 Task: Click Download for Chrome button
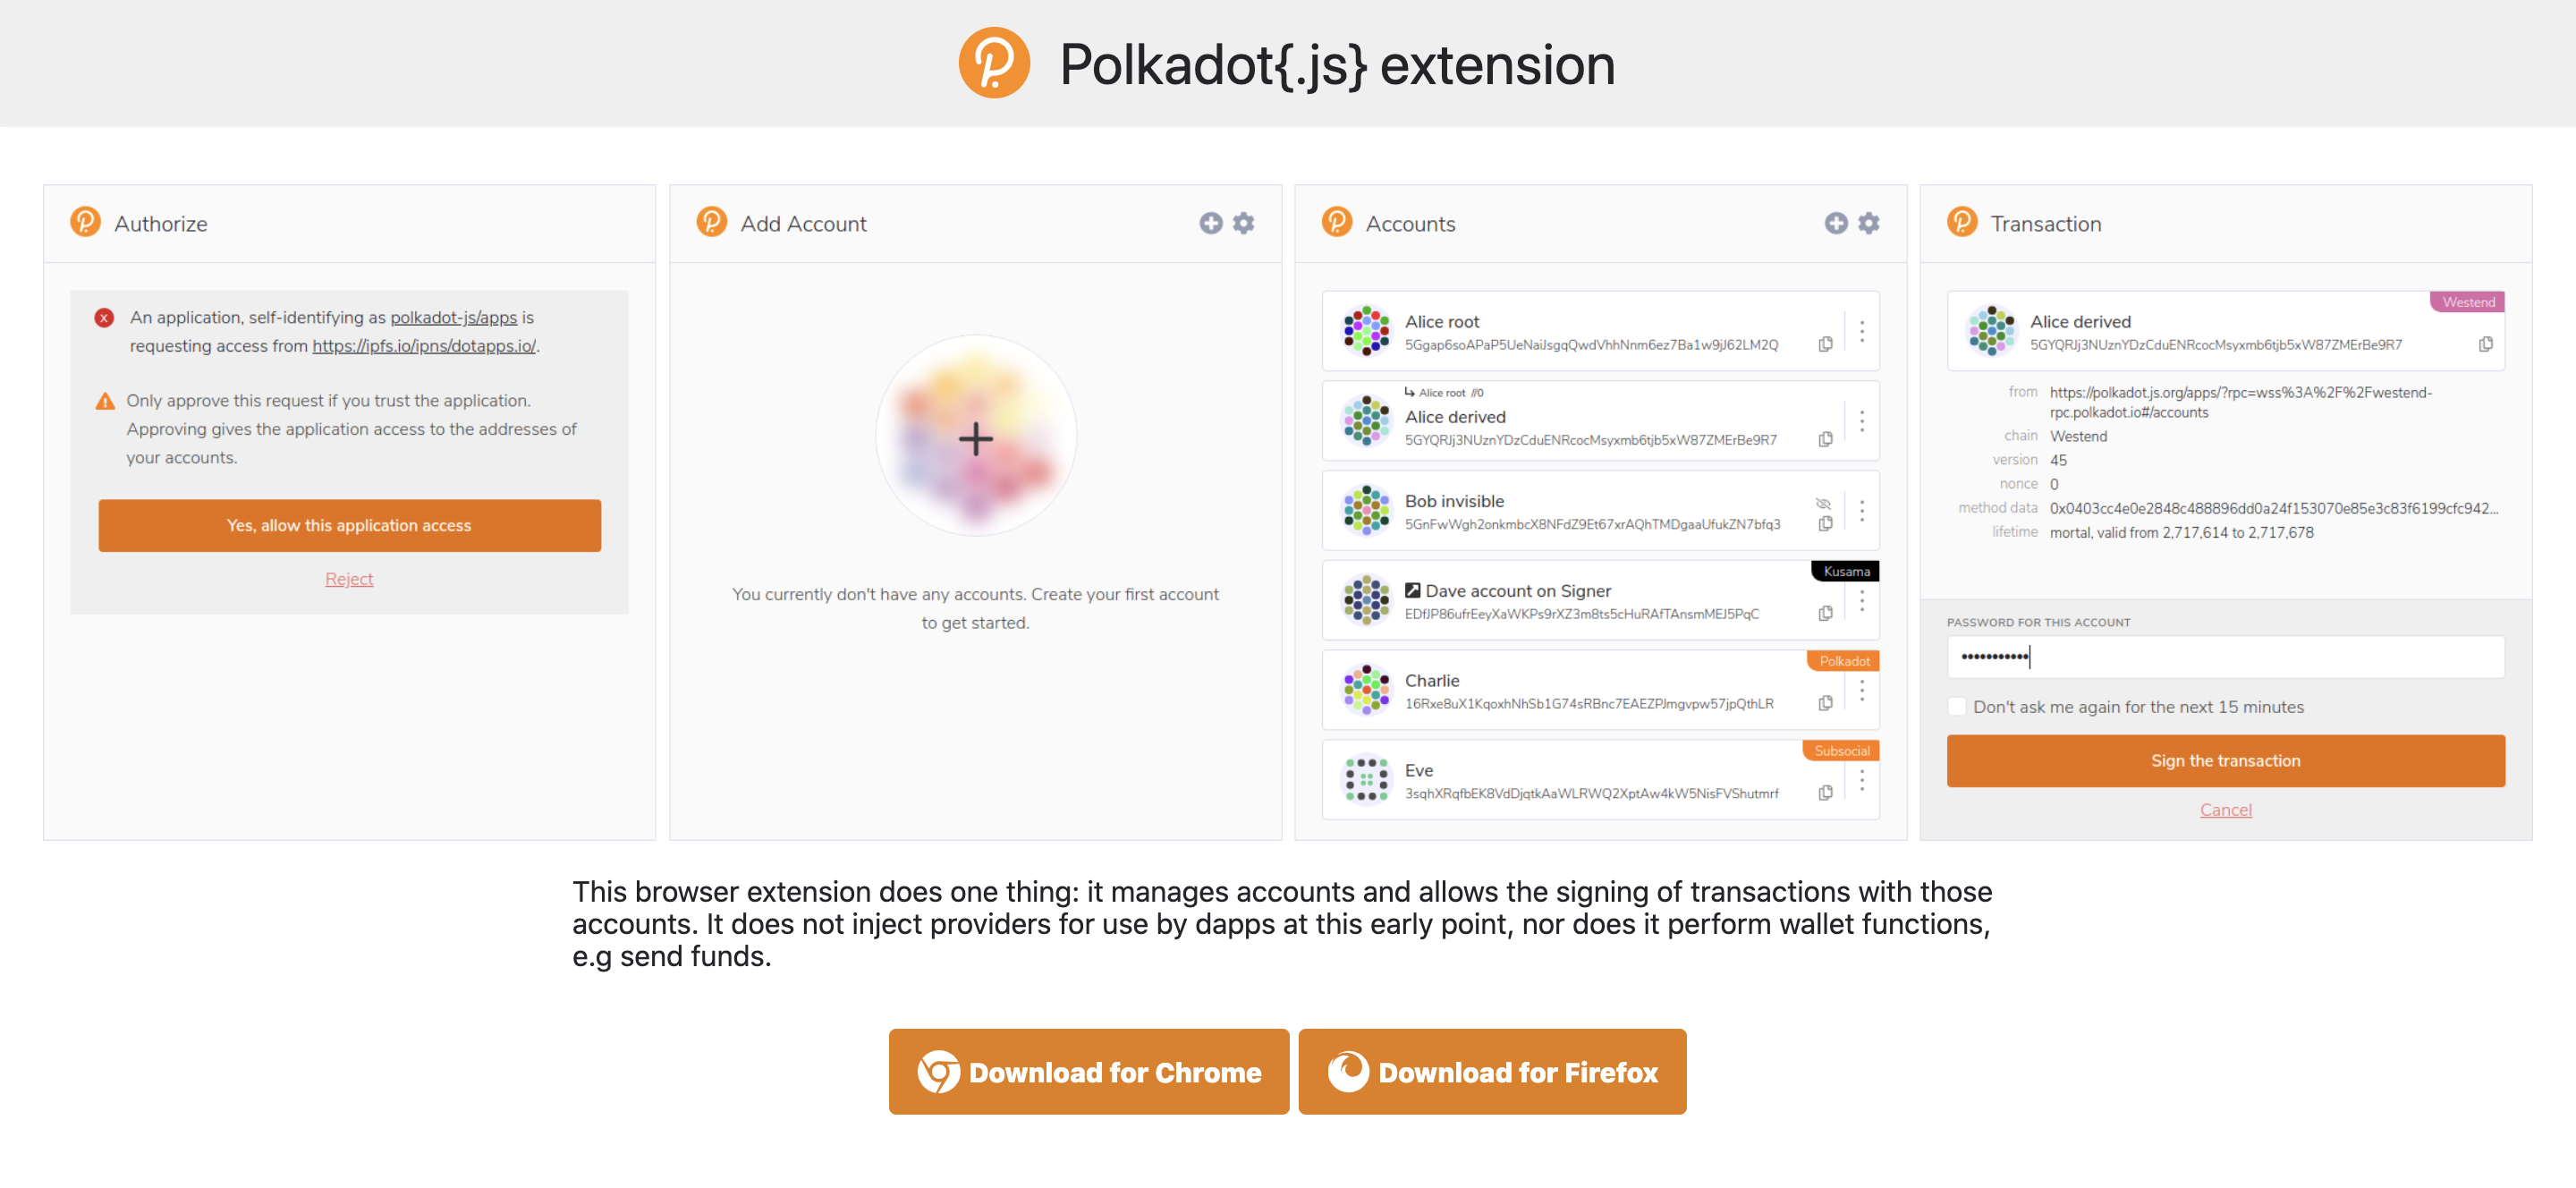click(1088, 1071)
